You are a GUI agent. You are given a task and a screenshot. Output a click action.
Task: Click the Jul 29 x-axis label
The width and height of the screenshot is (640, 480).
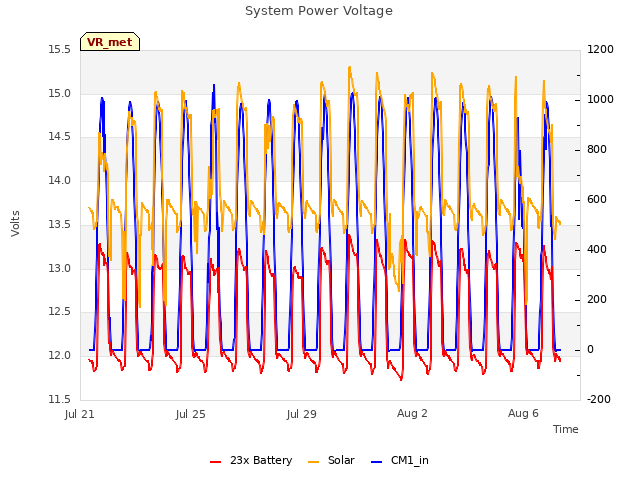point(302,414)
